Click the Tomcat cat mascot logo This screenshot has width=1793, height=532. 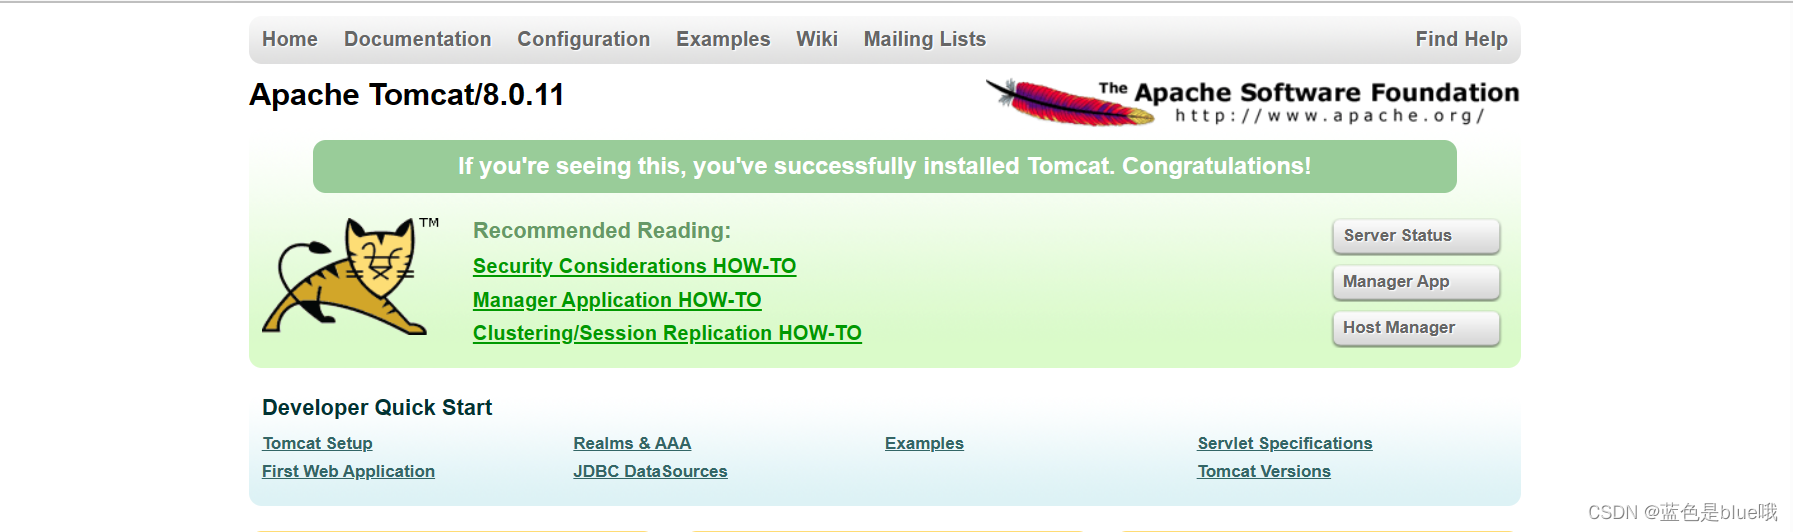(350, 276)
